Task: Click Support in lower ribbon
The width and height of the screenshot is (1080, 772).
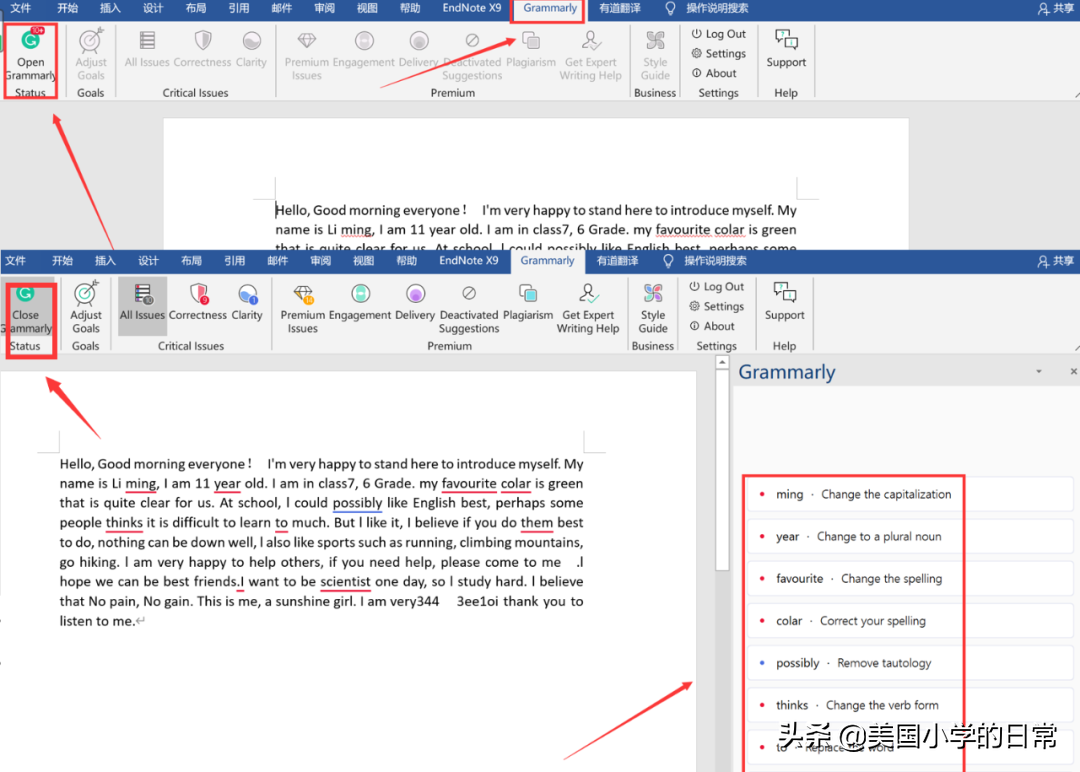Action: coord(785,302)
